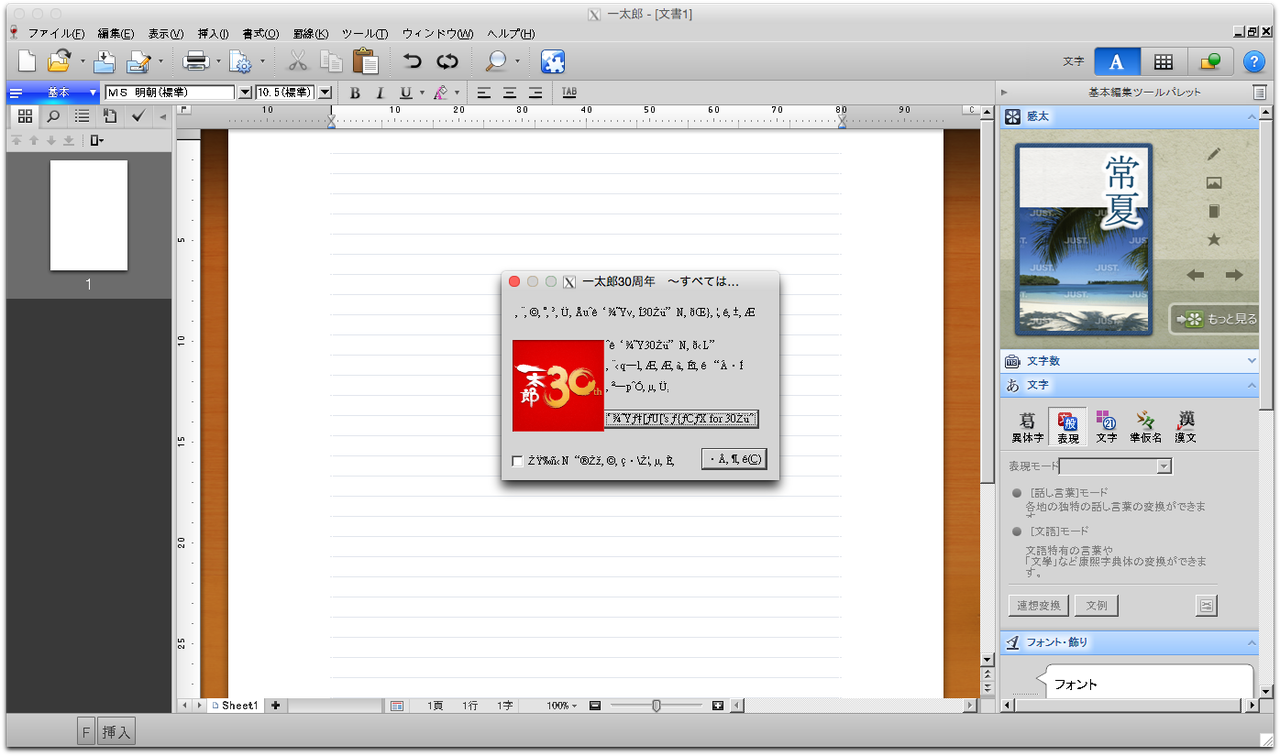Click the 文例 button
1280x756 pixels.
pos(1096,605)
